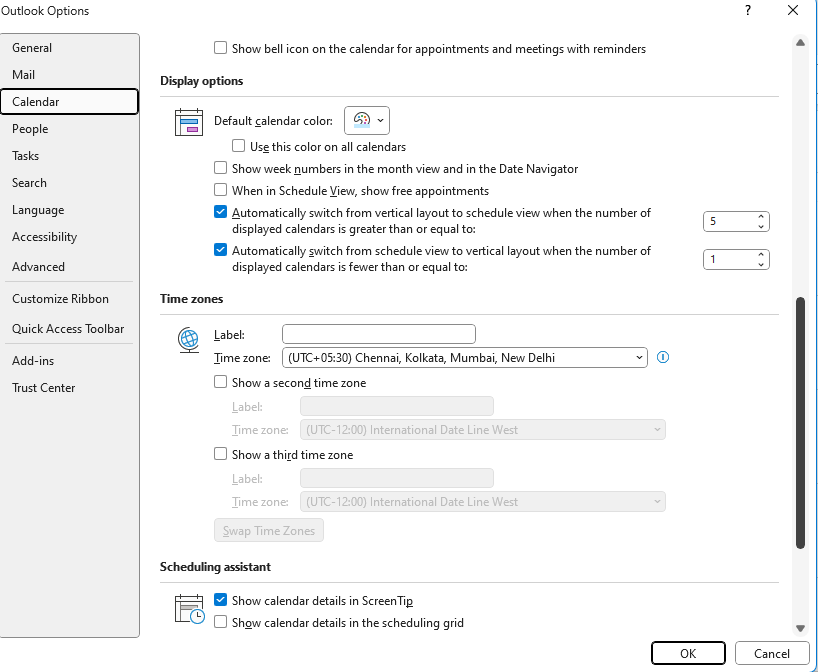818x672 pixels.
Task: Expand the primary Time zone dropdown
Action: tap(465, 358)
